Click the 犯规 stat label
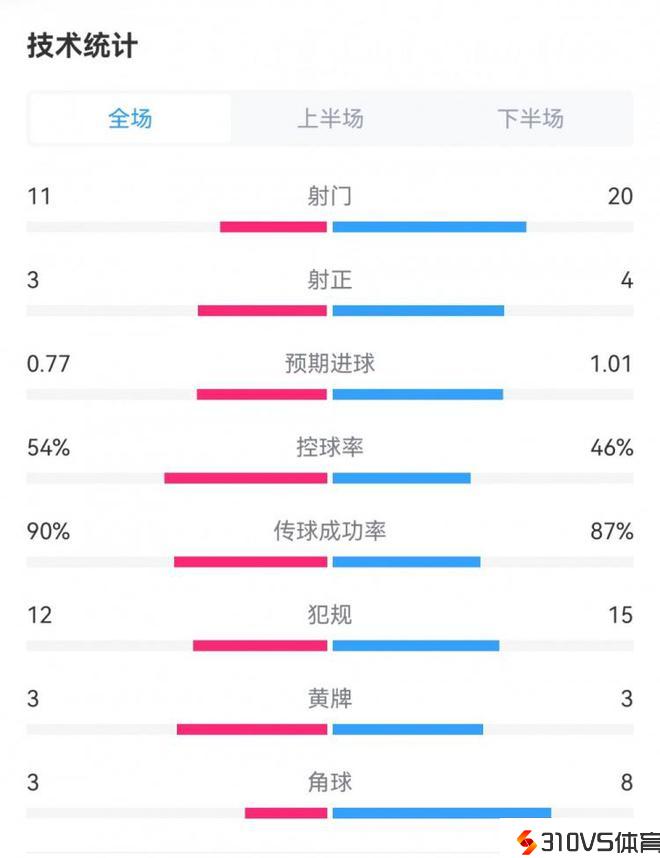 [x=330, y=614]
